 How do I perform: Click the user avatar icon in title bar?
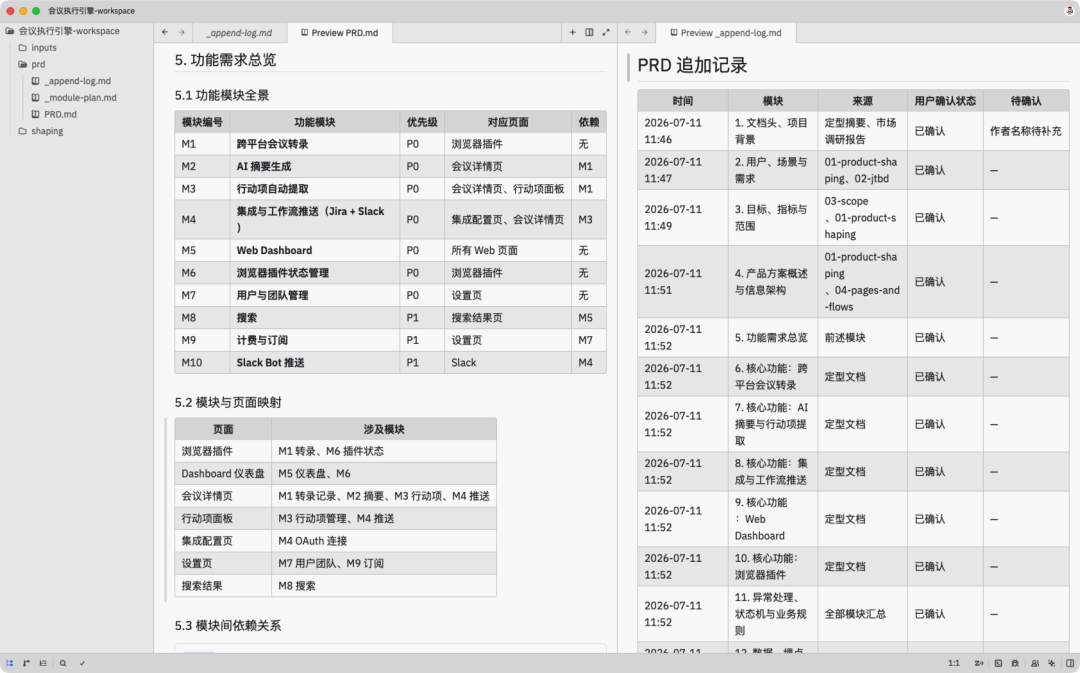pos(1070,10)
